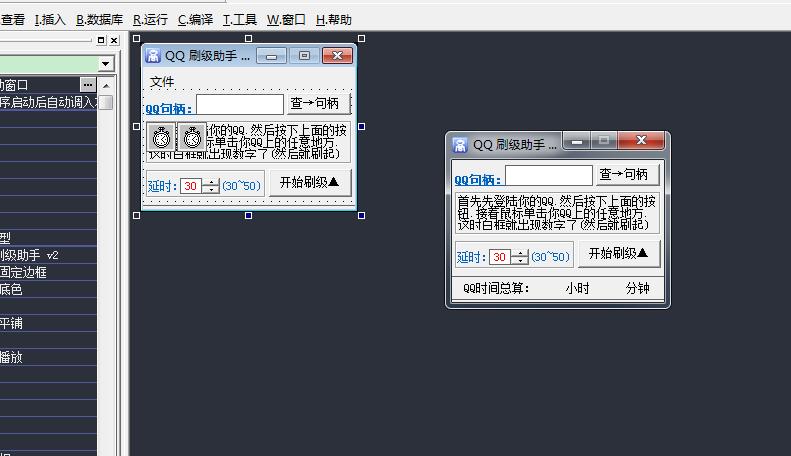
Task: Click 查→句柄 button in design form
Action: (318, 103)
